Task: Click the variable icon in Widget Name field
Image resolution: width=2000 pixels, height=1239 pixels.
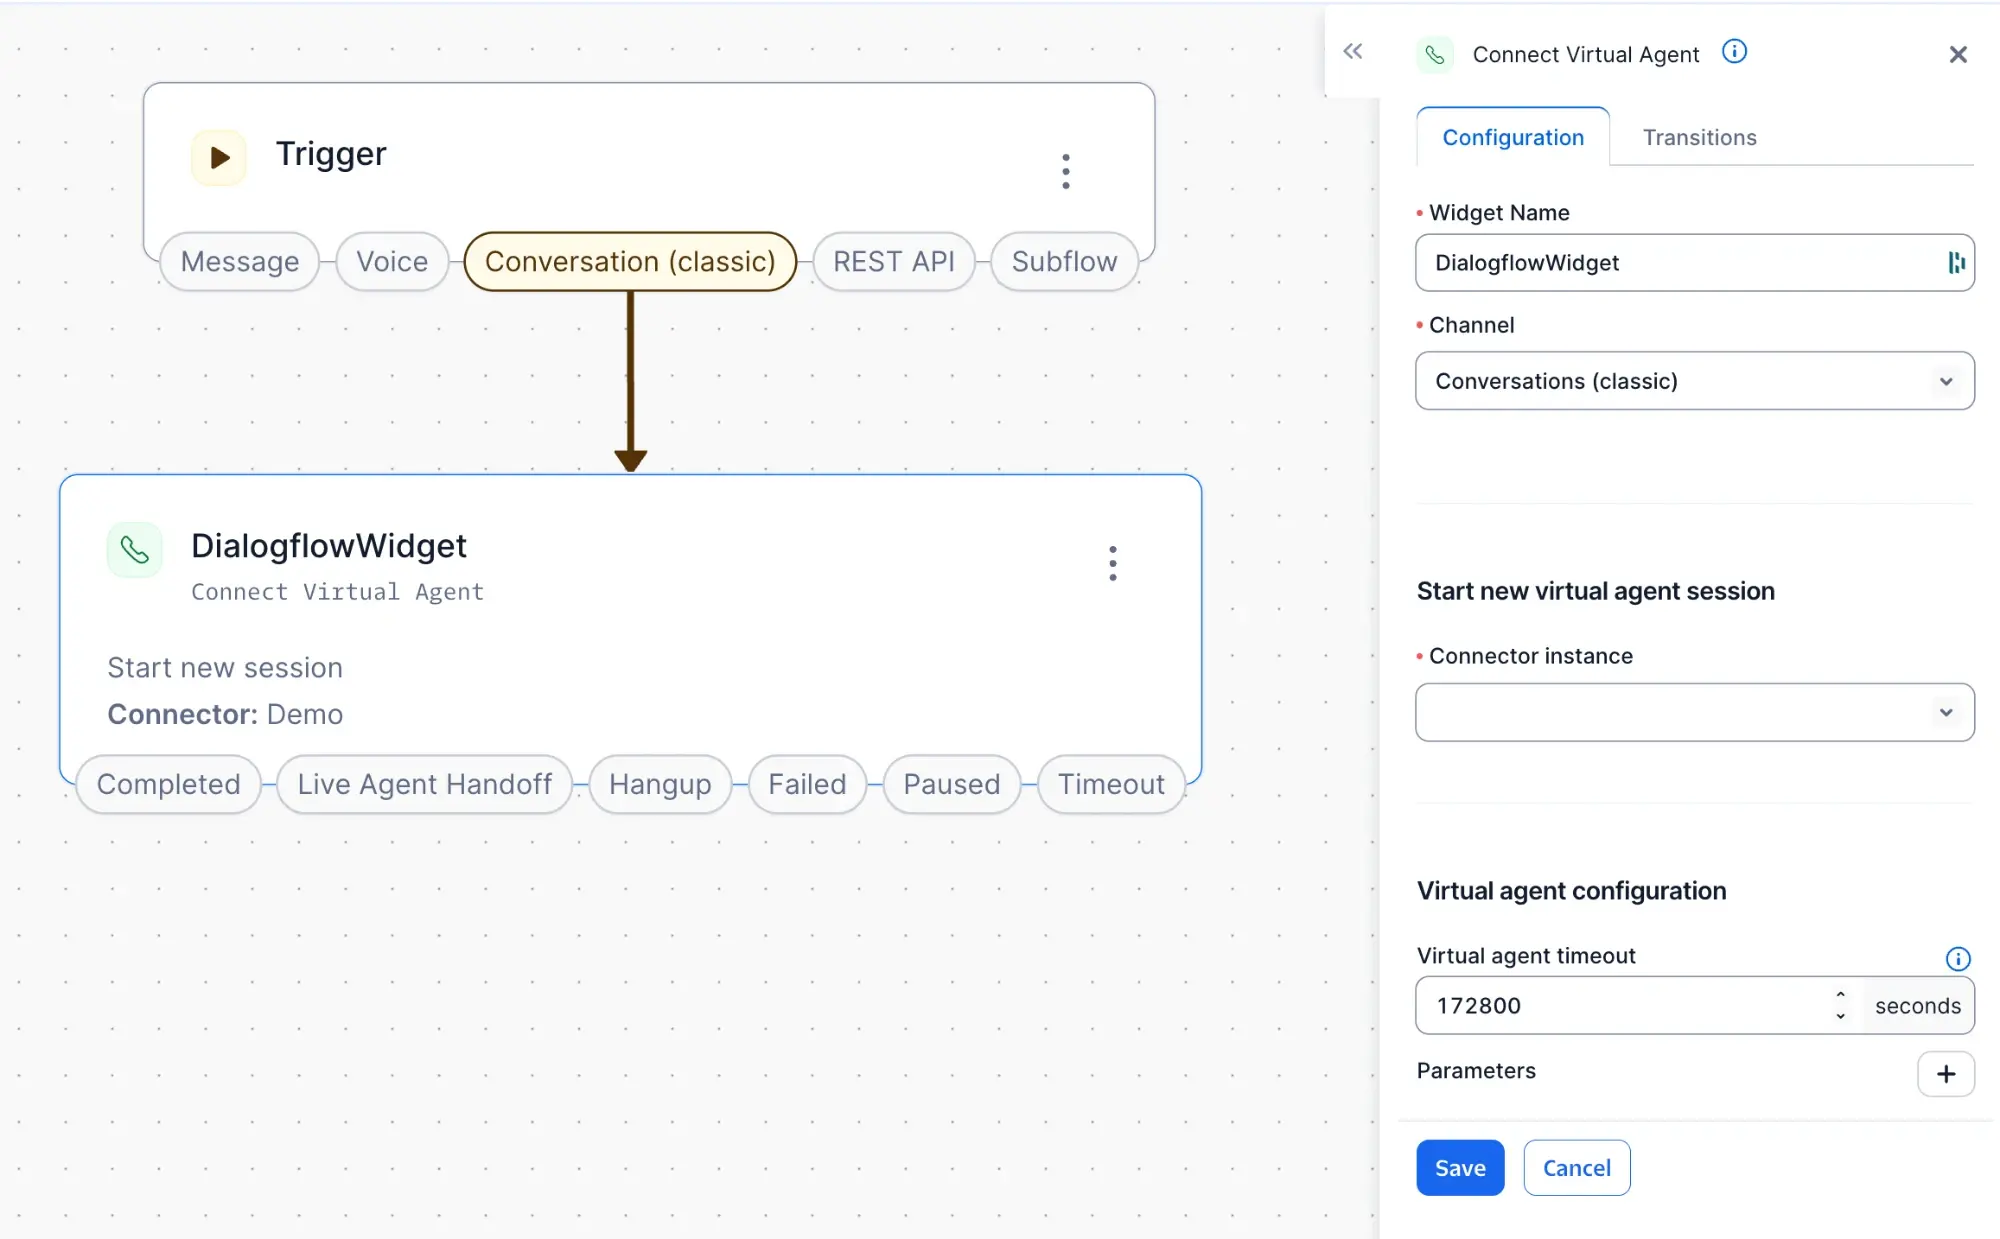Action: tap(1956, 262)
